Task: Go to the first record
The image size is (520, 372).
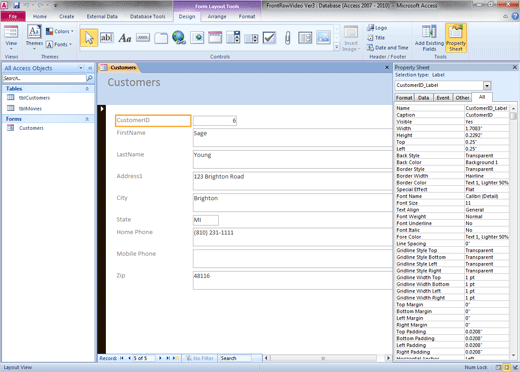Action: pyautogui.click(x=122, y=358)
